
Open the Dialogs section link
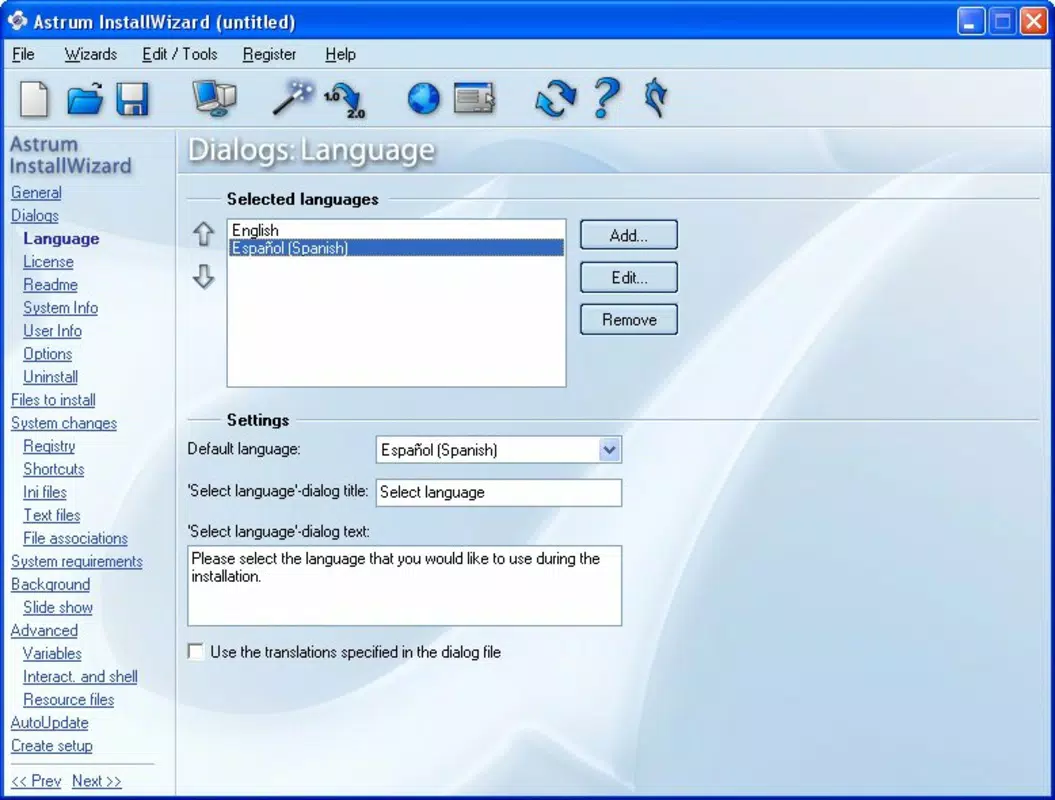35,215
